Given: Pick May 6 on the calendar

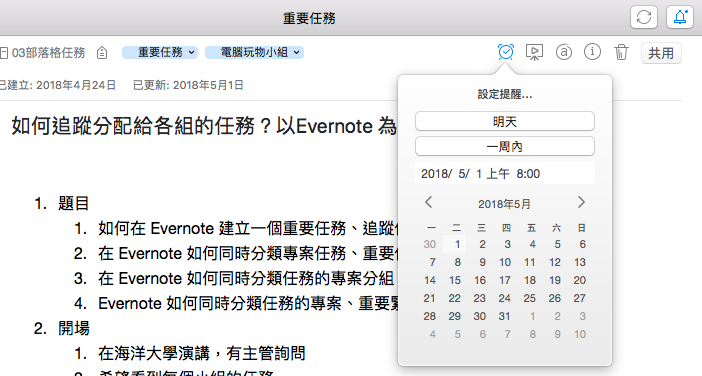Looking at the screenshot, I should (x=582, y=244).
